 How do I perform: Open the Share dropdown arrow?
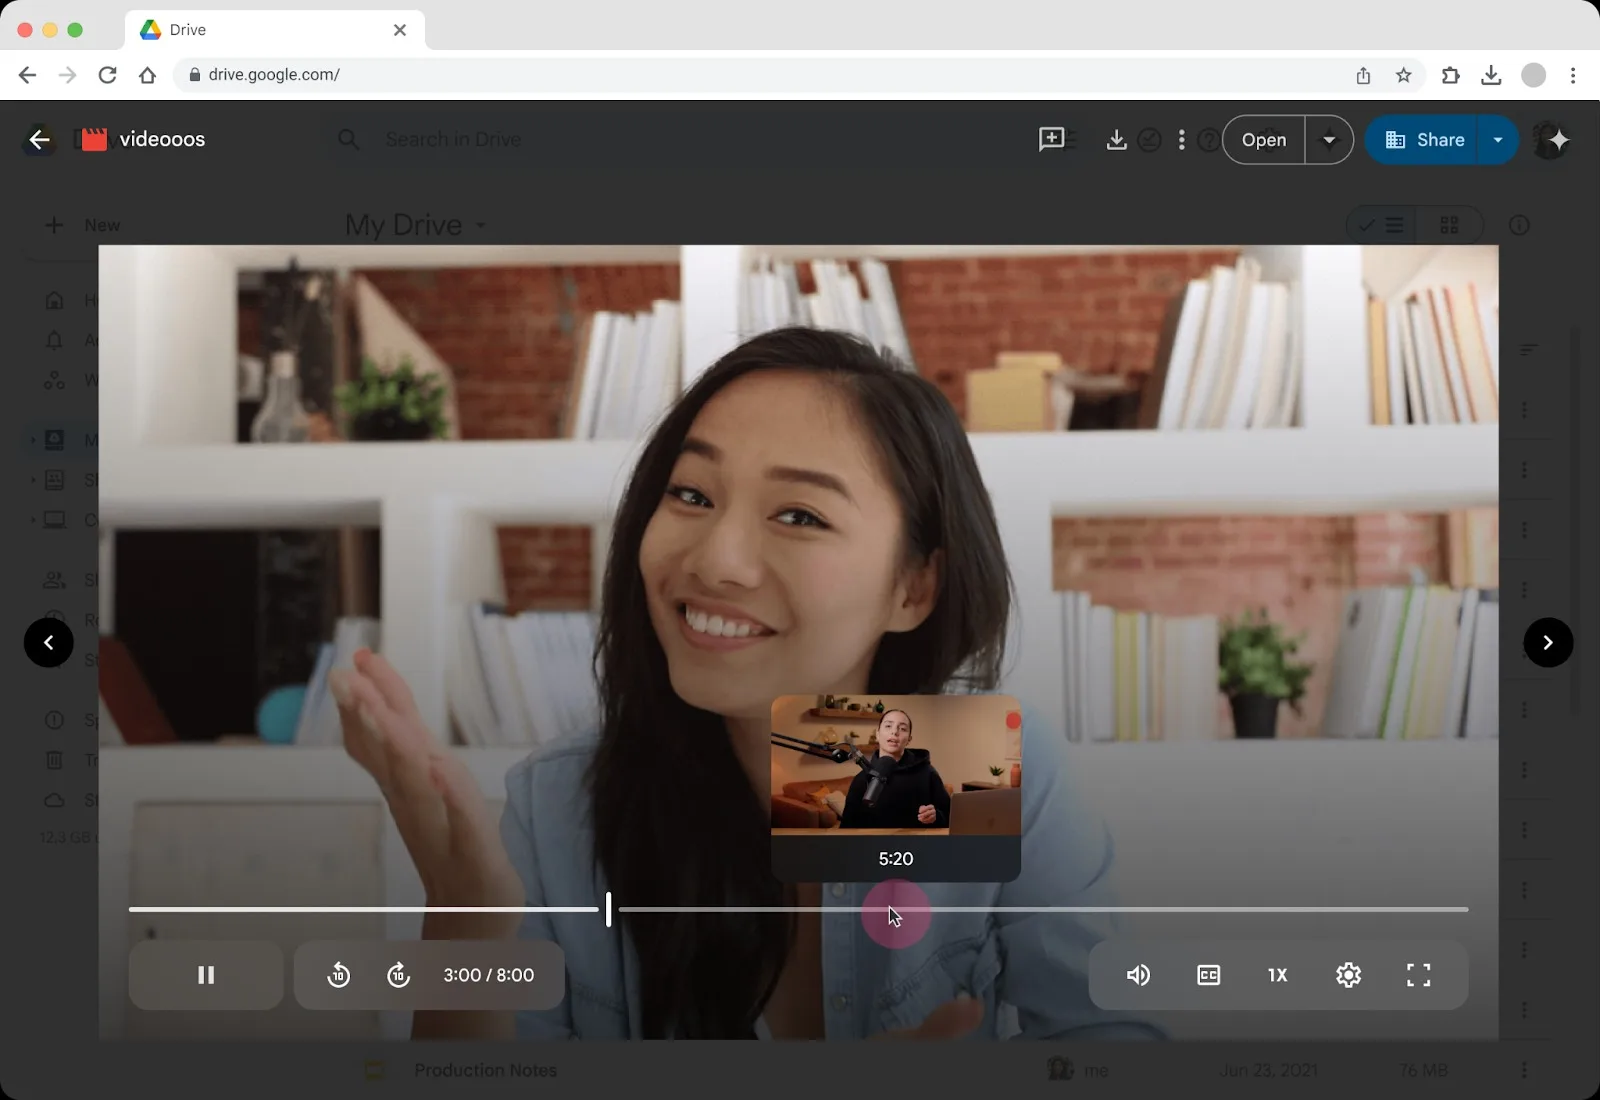(1497, 139)
